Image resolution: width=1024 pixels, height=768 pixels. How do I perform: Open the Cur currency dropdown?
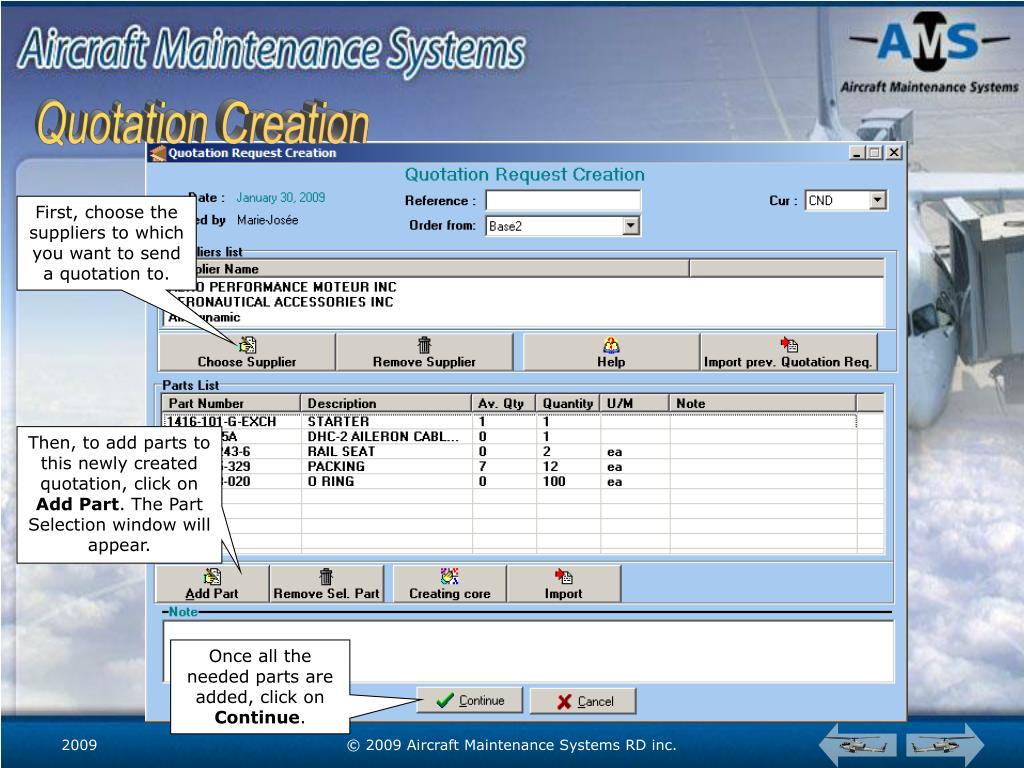(x=878, y=200)
